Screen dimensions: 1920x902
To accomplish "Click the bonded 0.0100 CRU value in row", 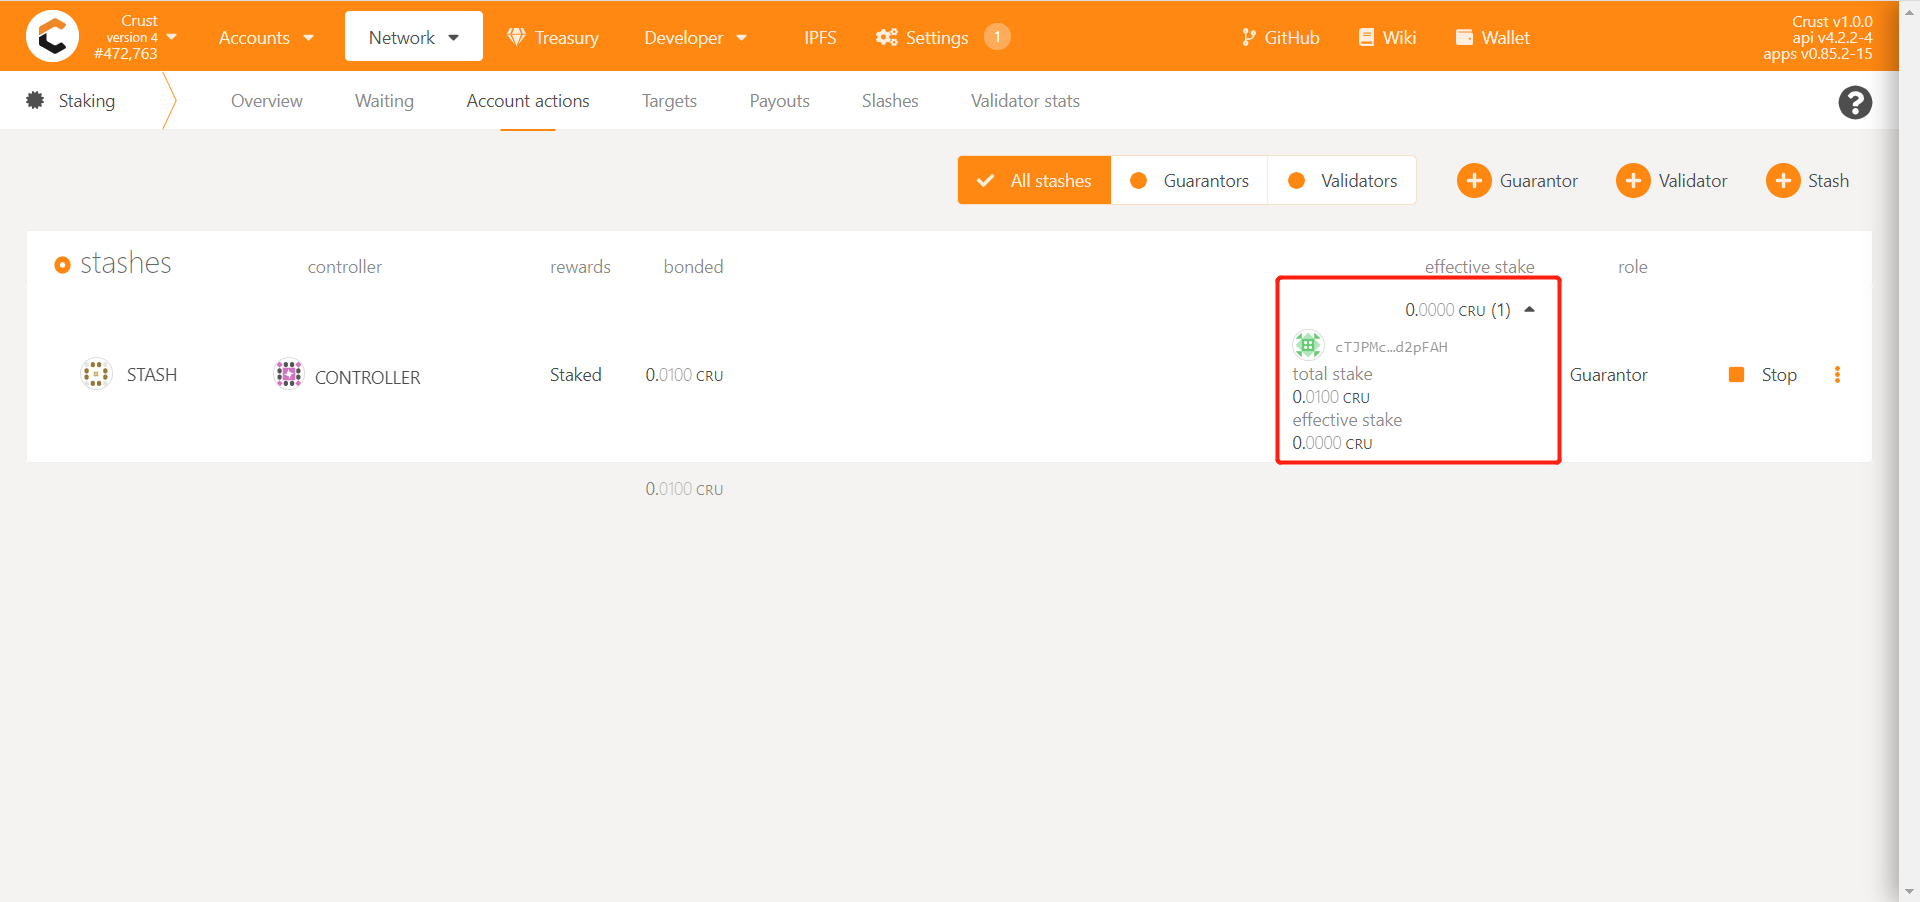I will tap(684, 375).
